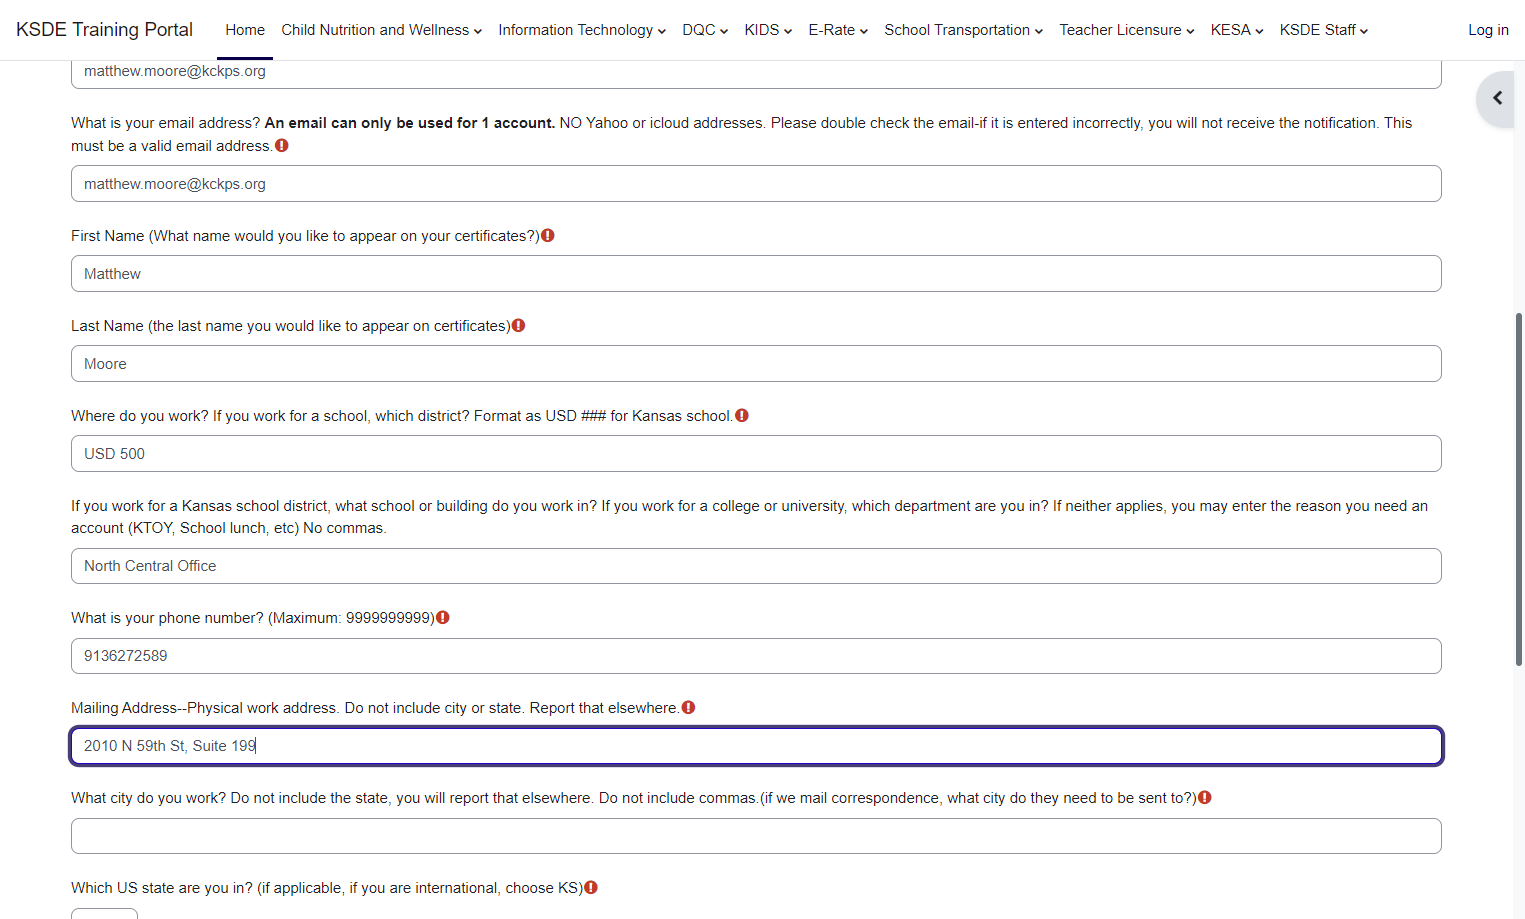Expand Information Technology dropdown
The image size is (1525, 919).
pos(582,30)
